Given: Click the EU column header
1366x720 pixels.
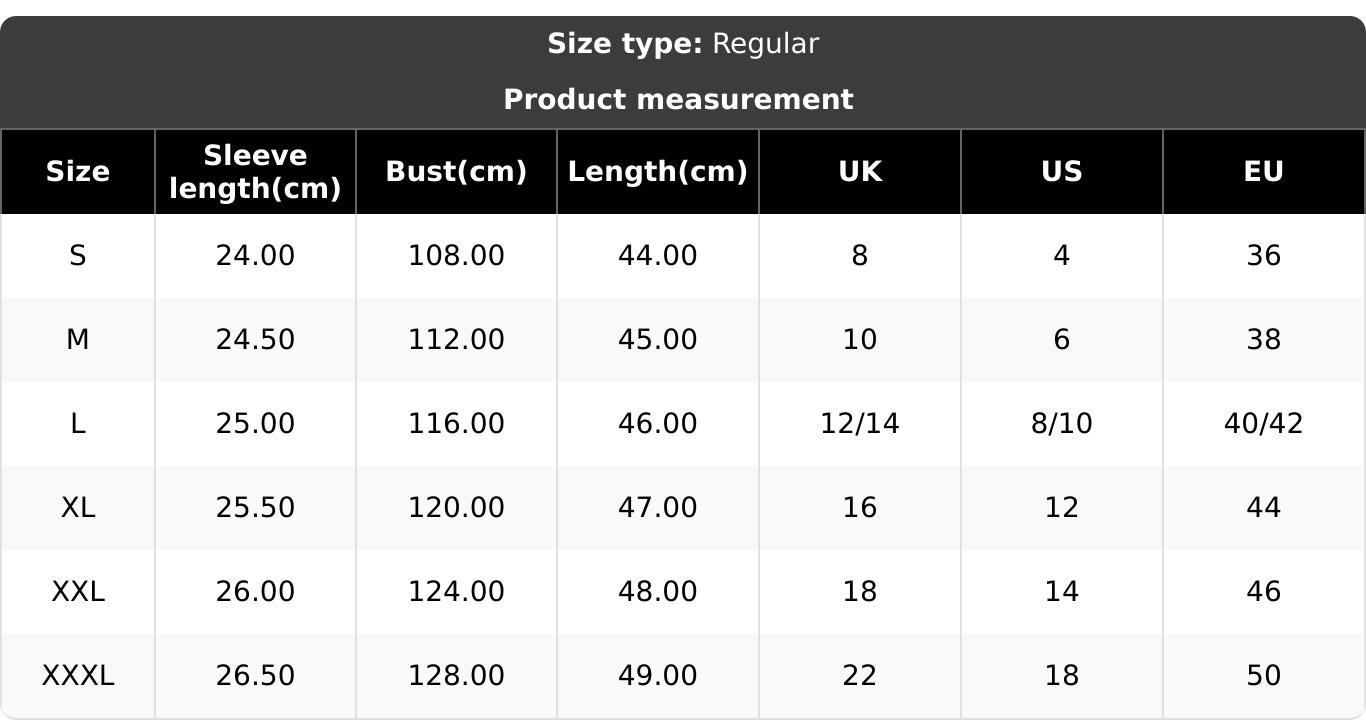Looking at the screenshot, I should 1264,172.
